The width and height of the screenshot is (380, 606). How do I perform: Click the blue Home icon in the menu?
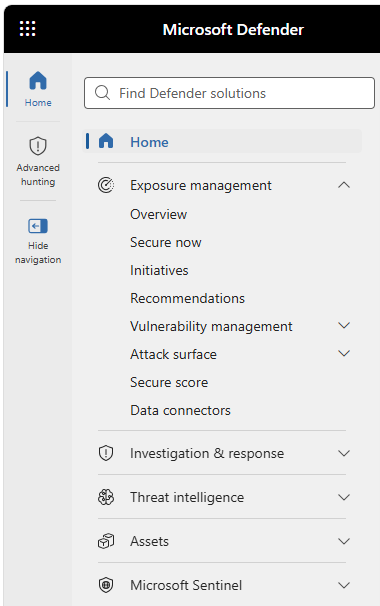(x=106, y=141)
